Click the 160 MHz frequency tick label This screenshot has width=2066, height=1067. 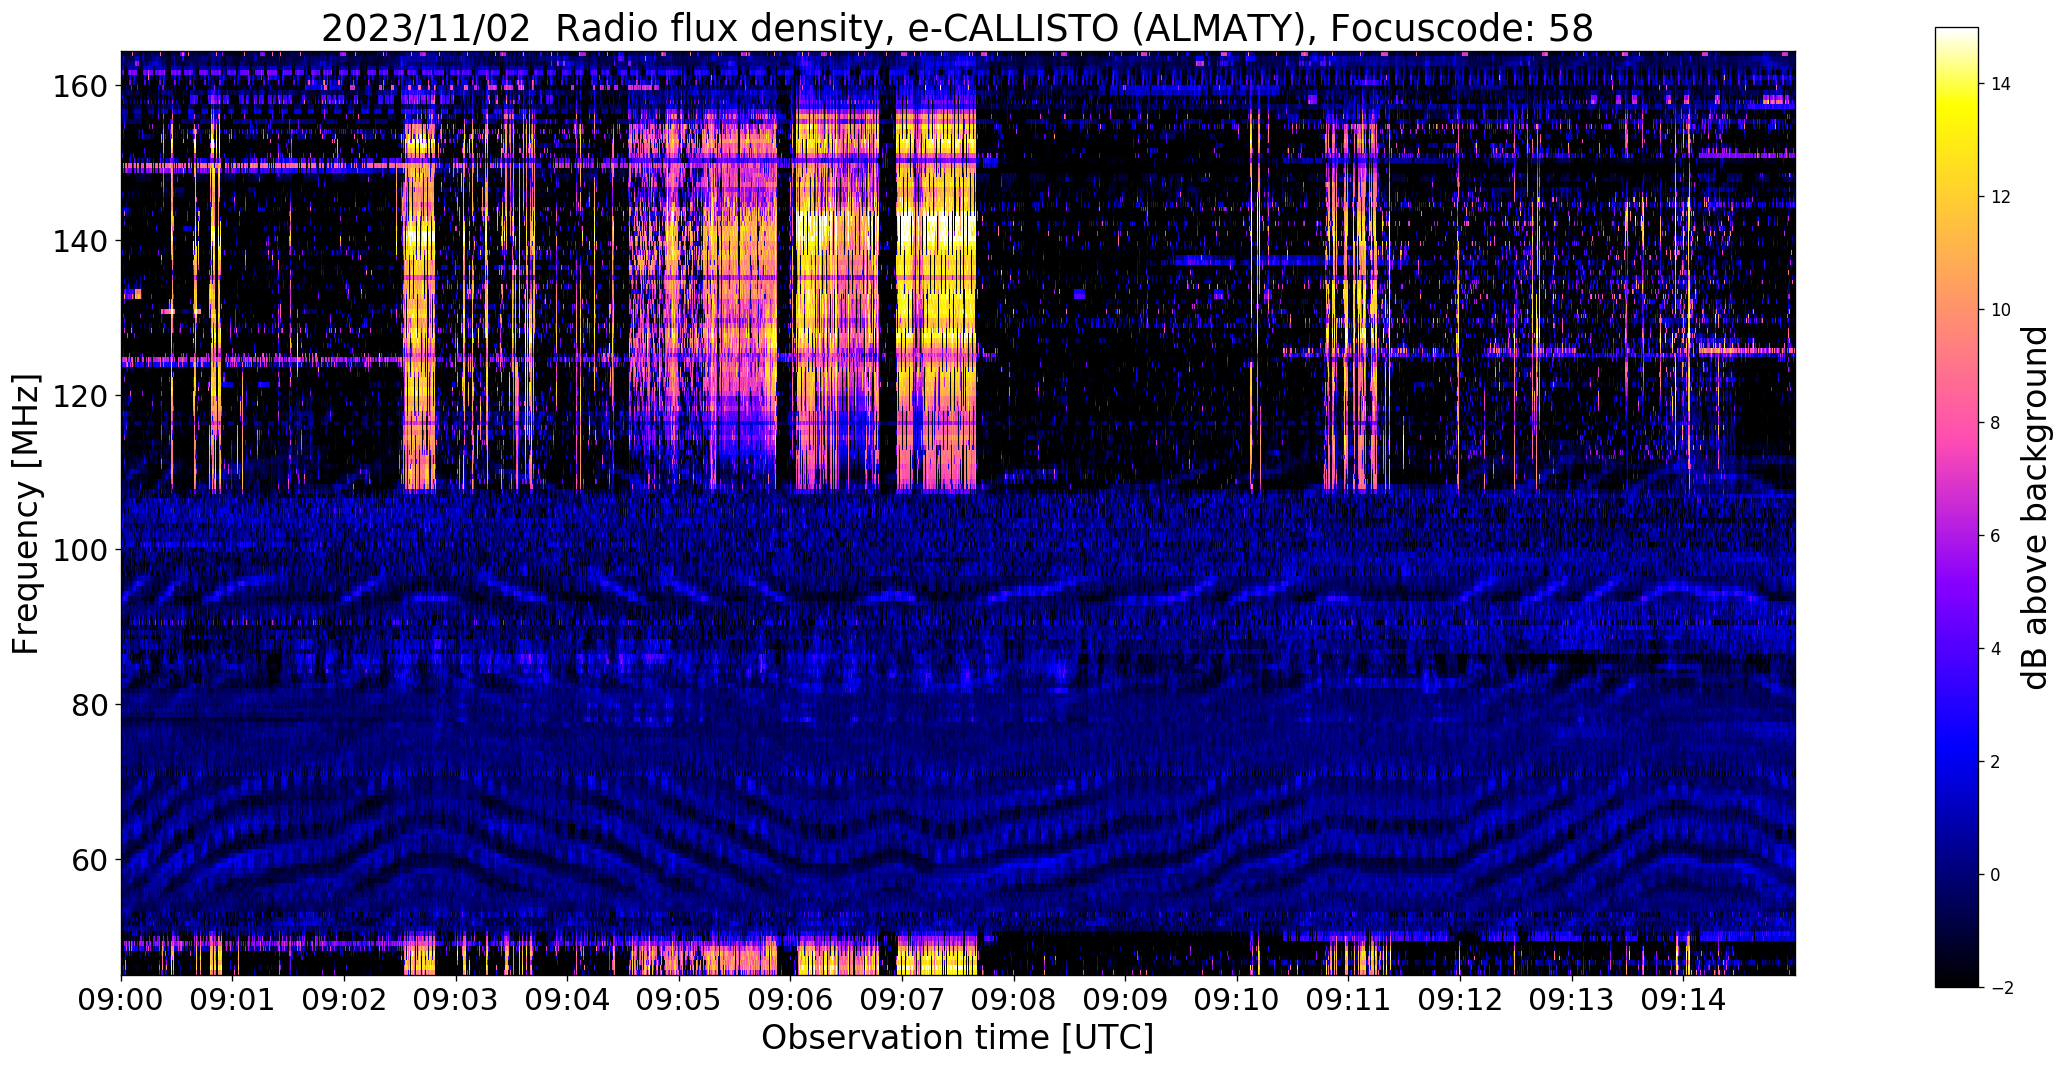tap(79, 87)
